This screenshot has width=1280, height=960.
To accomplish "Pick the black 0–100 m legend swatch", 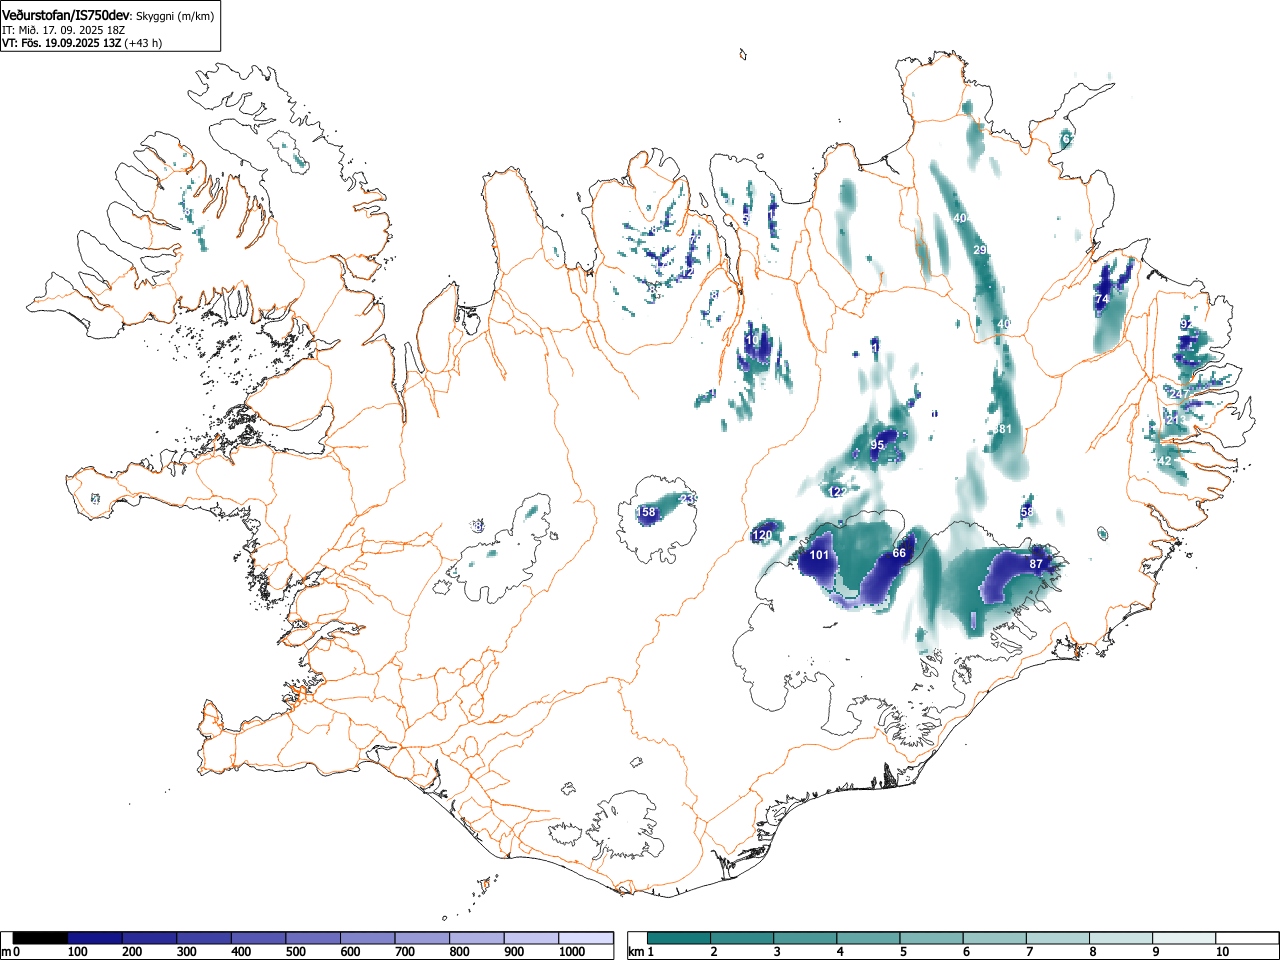I will coord(41,938).
